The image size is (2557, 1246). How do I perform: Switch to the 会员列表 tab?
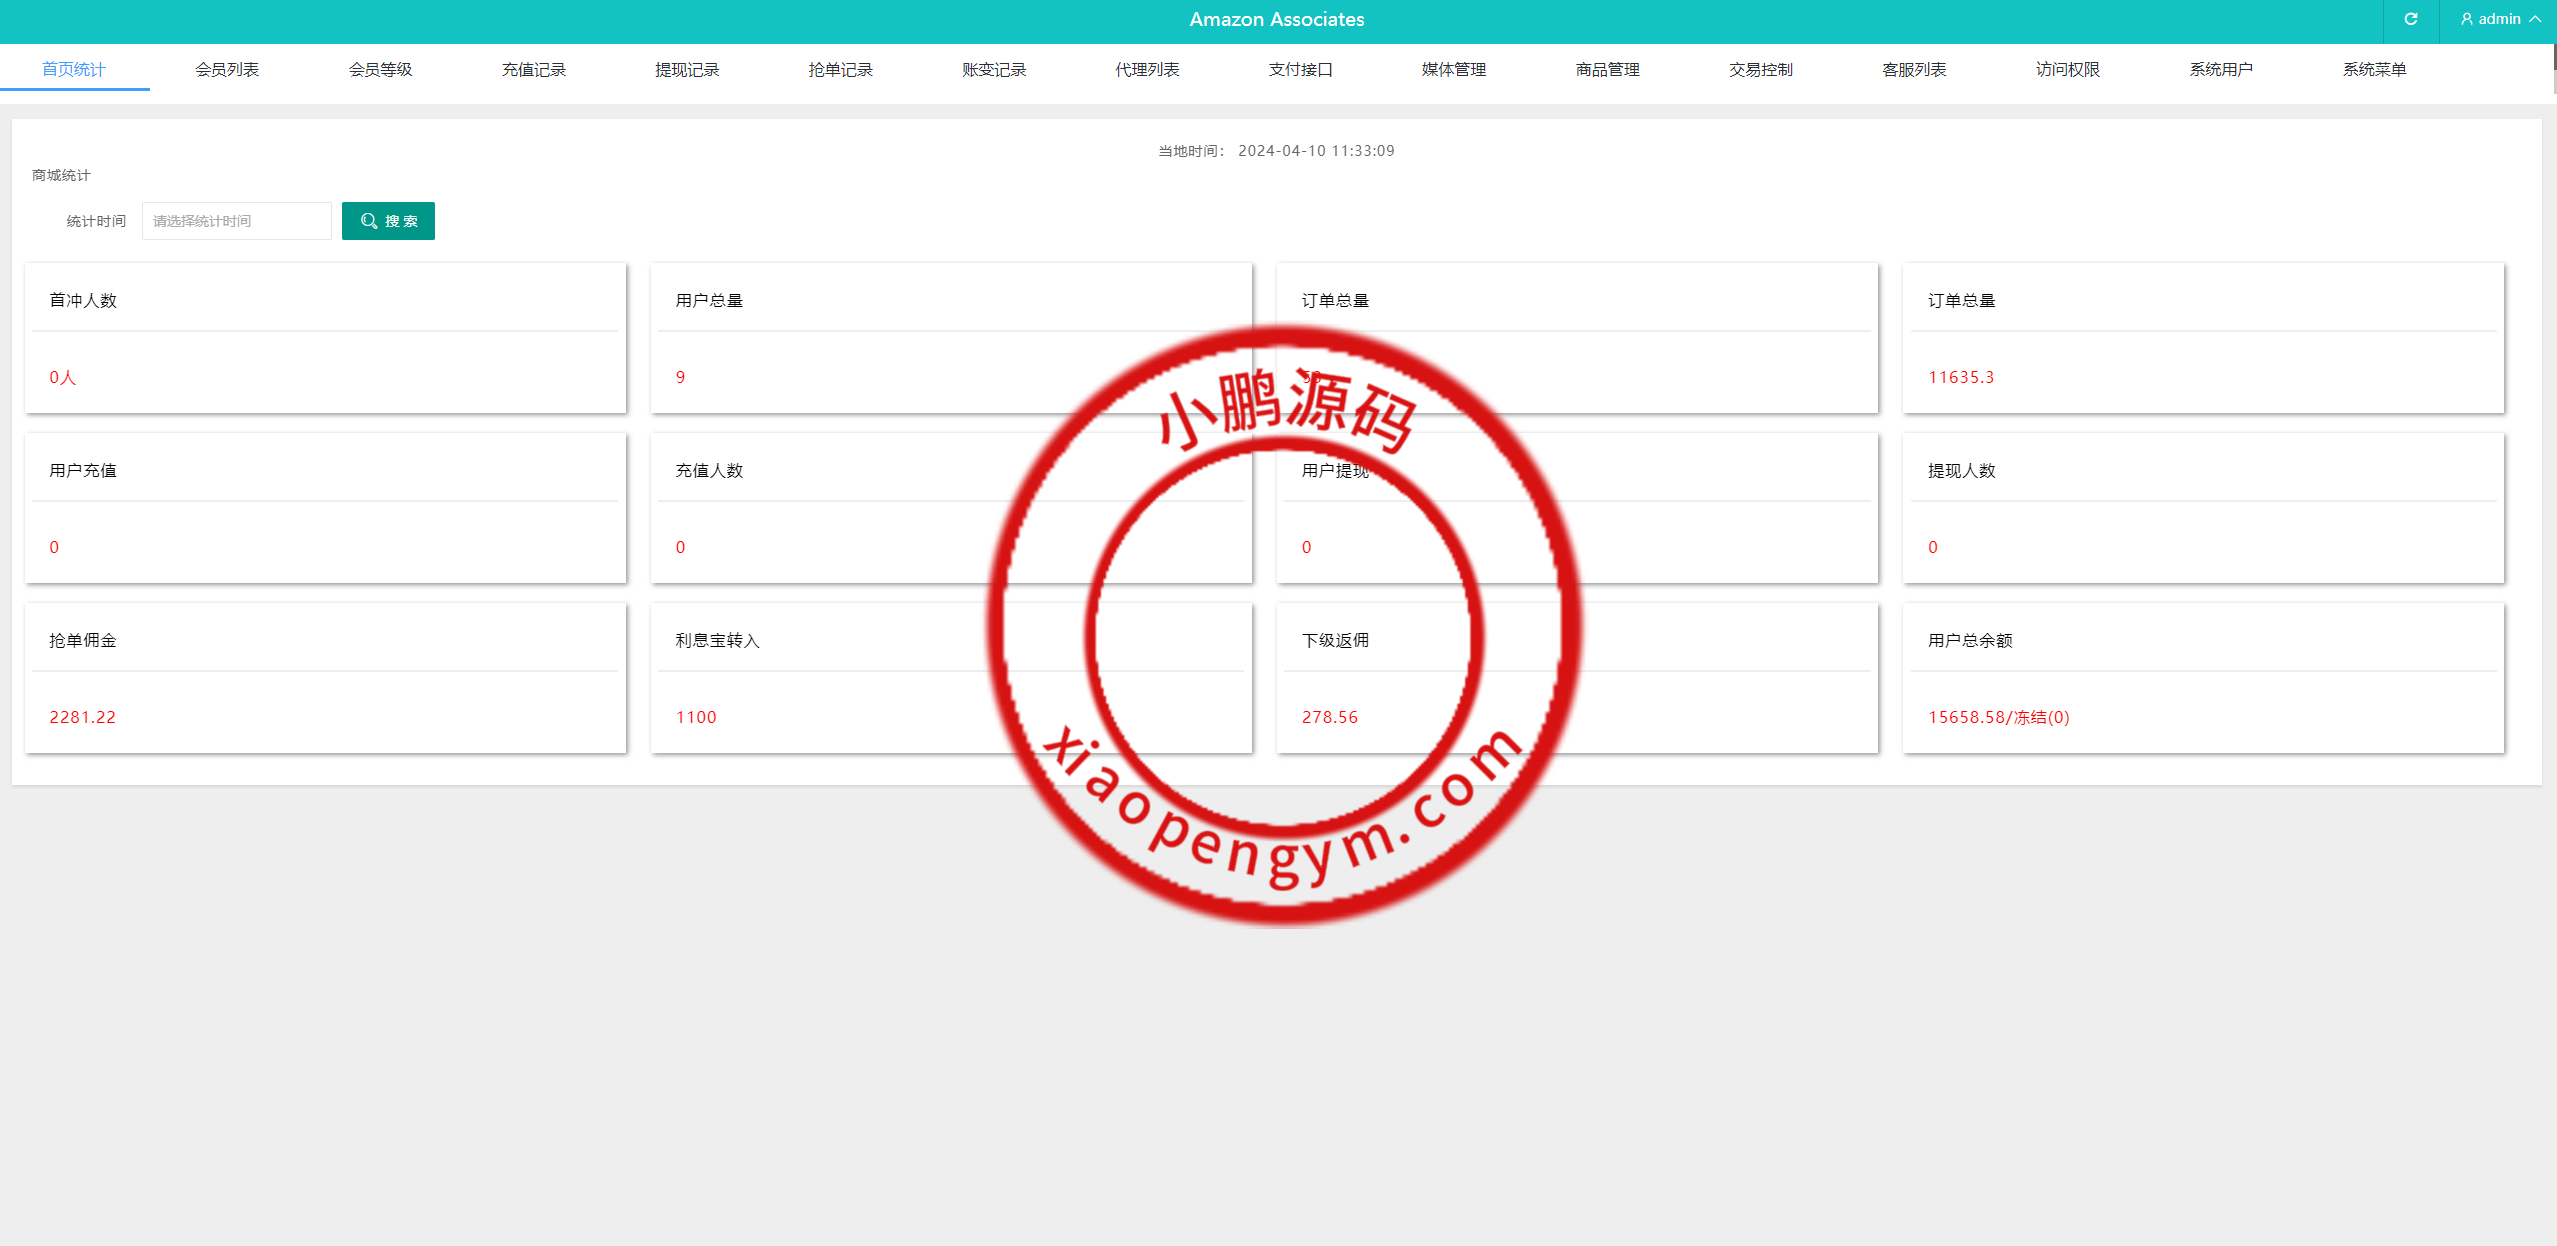click(x=227, y=69)
